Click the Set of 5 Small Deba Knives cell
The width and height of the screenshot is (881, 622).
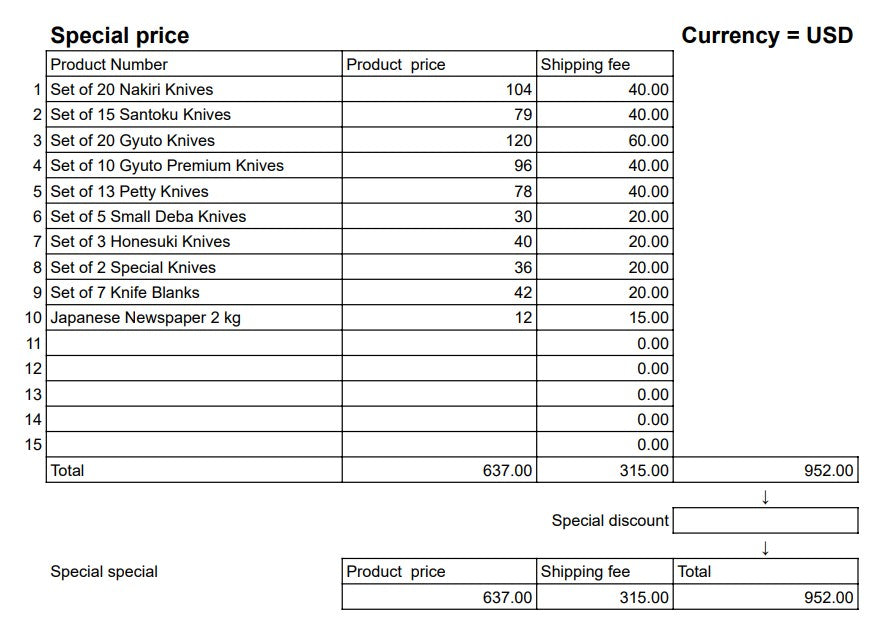pos(194,216)
